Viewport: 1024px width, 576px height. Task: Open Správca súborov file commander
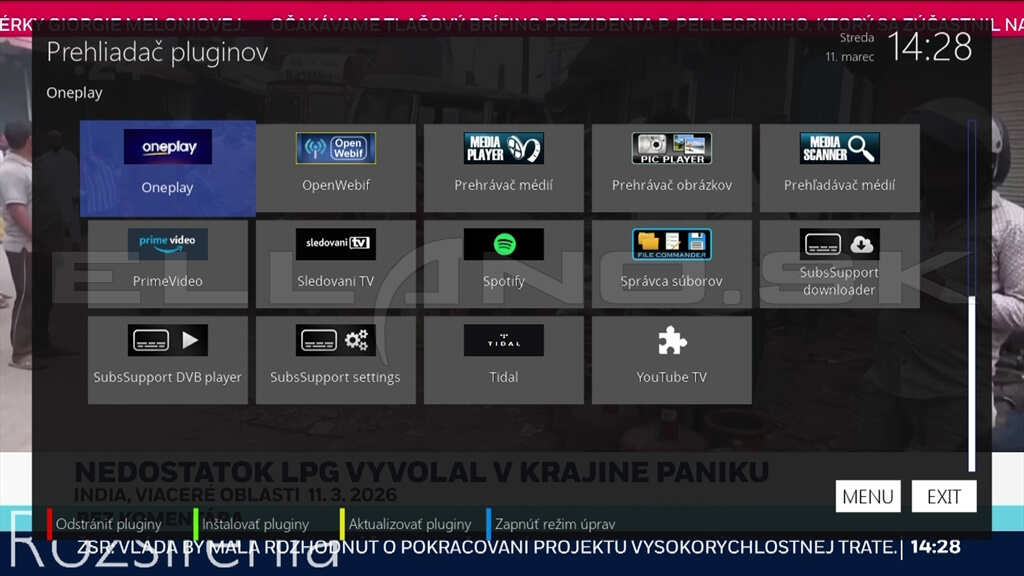(671, 262)
